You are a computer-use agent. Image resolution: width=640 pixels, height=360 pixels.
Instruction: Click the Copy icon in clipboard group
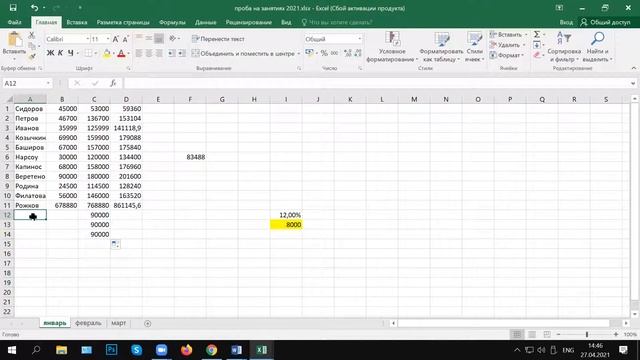32,46
